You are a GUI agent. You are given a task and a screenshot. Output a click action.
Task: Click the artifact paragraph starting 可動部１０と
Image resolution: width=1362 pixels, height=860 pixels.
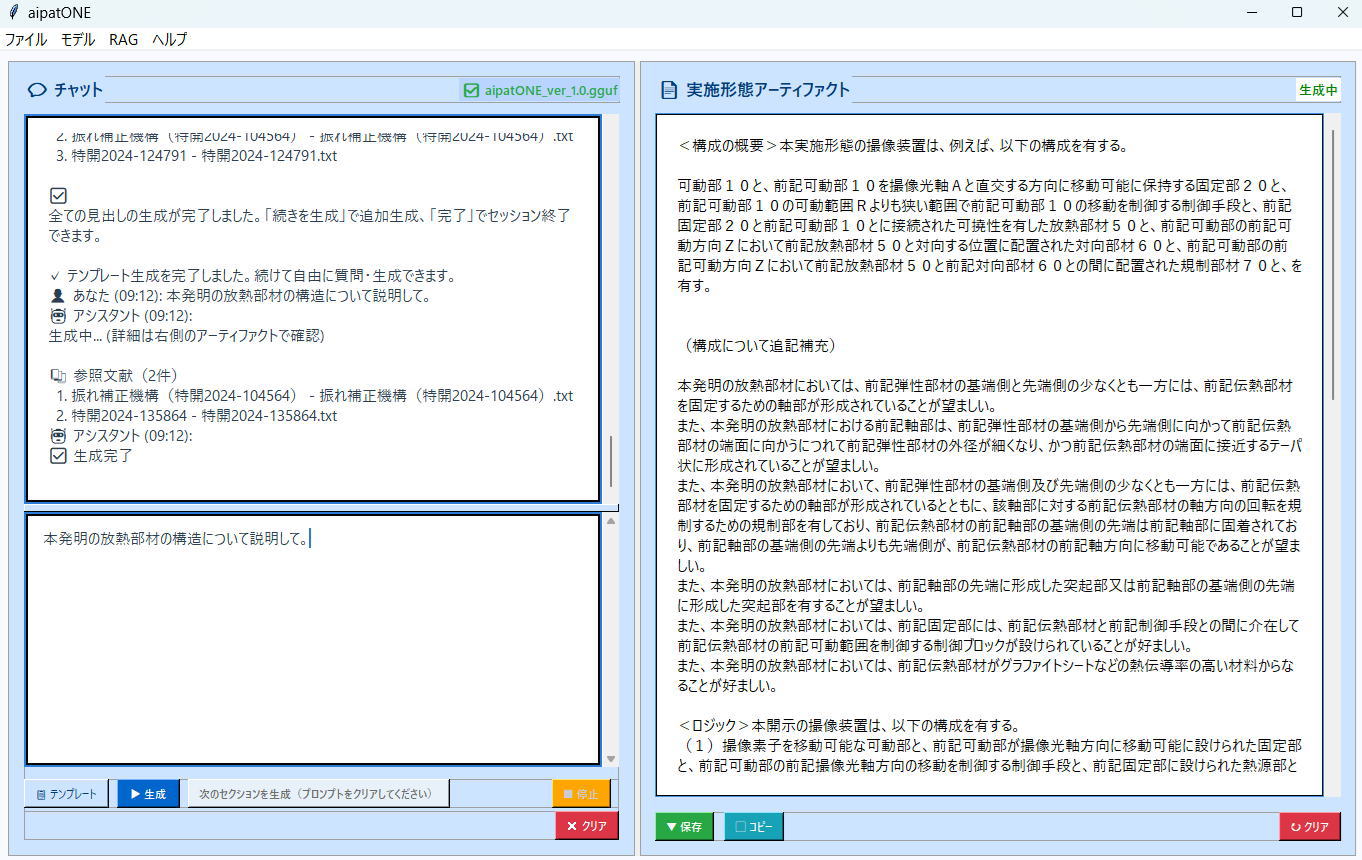tap(990, 236)
